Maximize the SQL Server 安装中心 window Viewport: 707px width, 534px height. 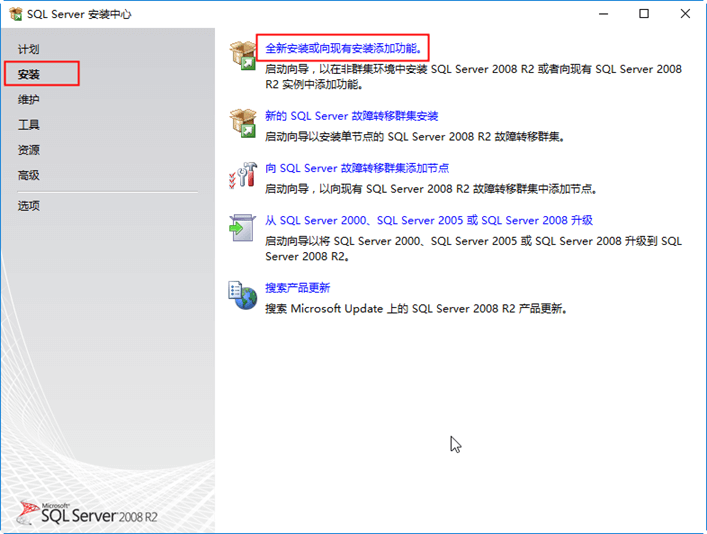(644, 14)
